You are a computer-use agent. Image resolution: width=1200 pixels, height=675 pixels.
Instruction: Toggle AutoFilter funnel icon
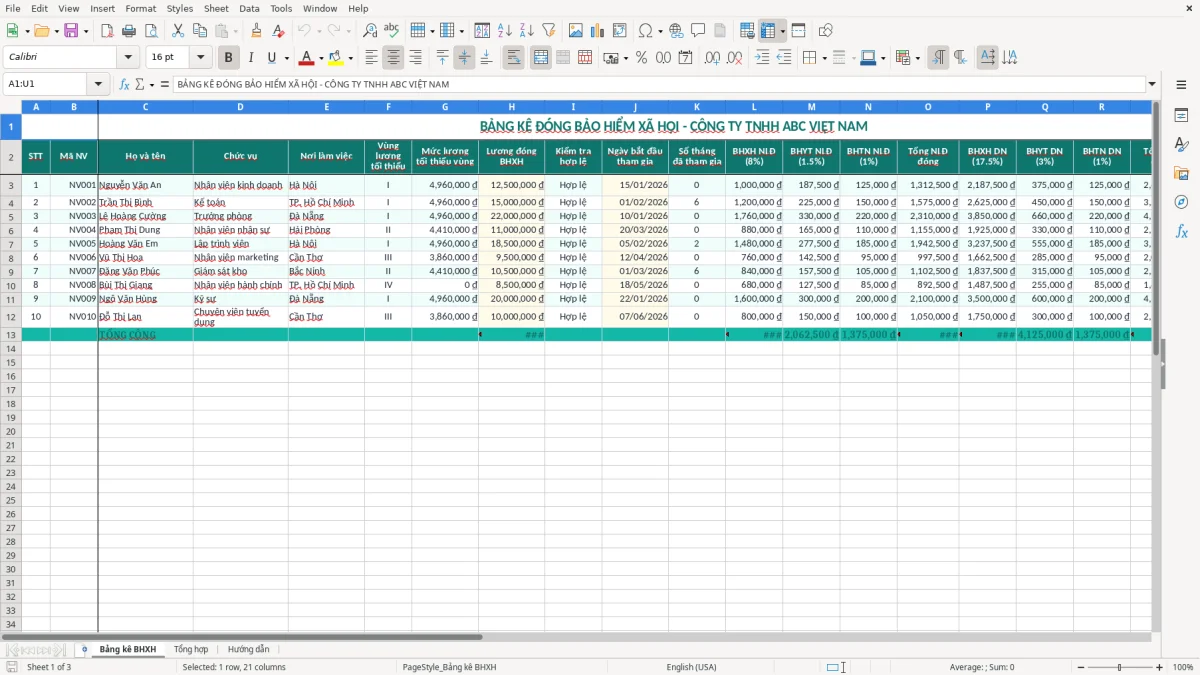[549, 31]
